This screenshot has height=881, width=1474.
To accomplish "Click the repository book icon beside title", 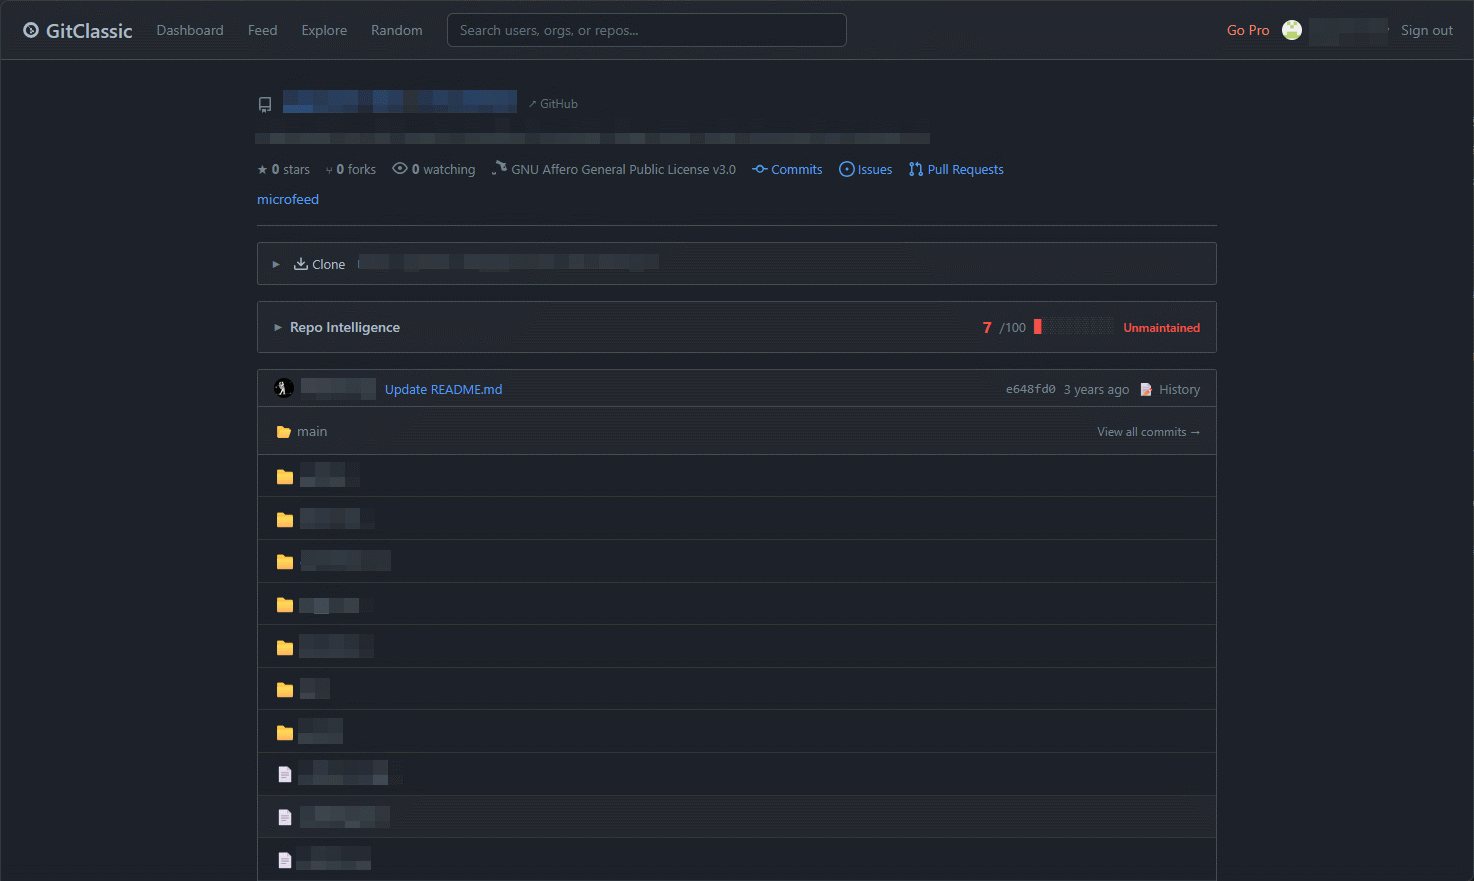I will [265, 104].
